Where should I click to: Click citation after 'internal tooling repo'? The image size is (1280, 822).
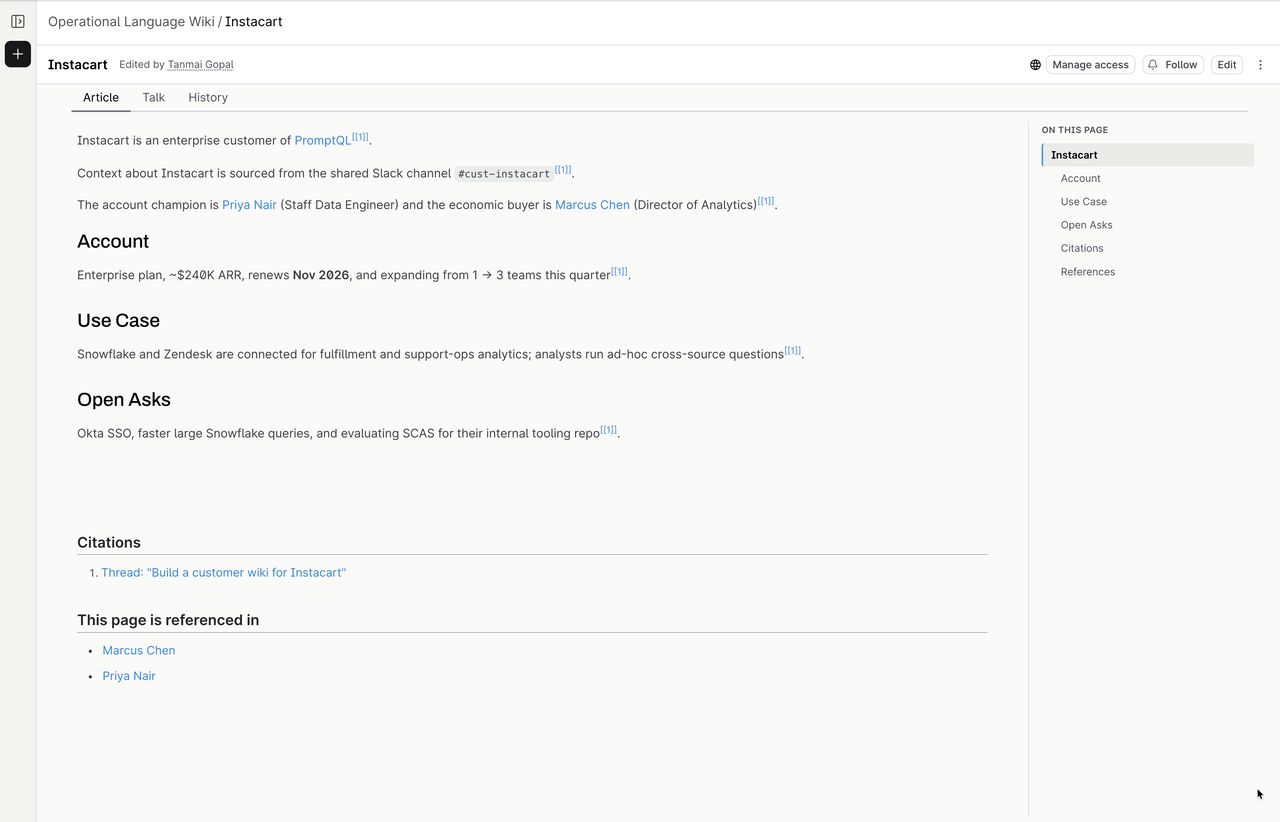[x=609, y=430]
